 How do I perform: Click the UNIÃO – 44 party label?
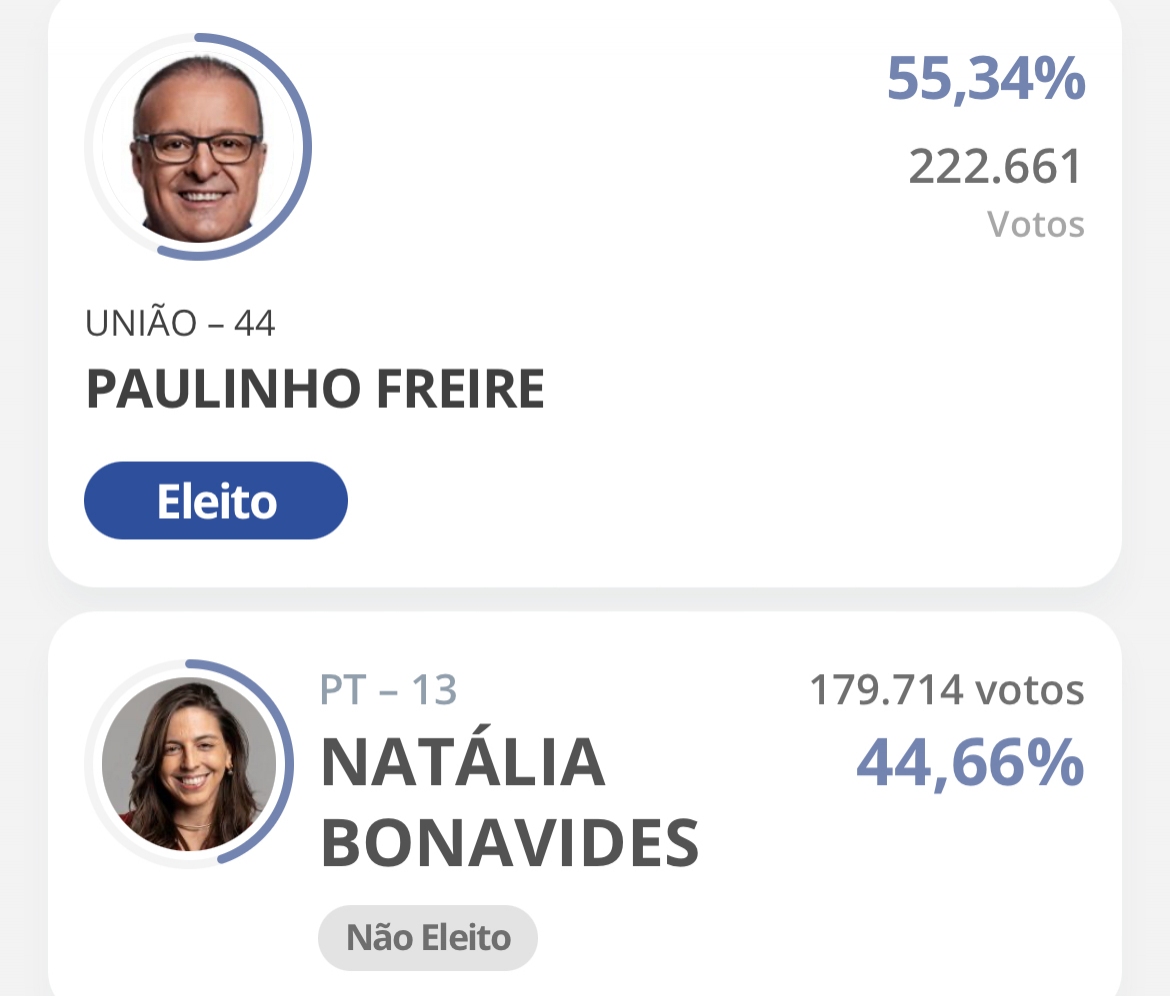(x=181, y=323)
